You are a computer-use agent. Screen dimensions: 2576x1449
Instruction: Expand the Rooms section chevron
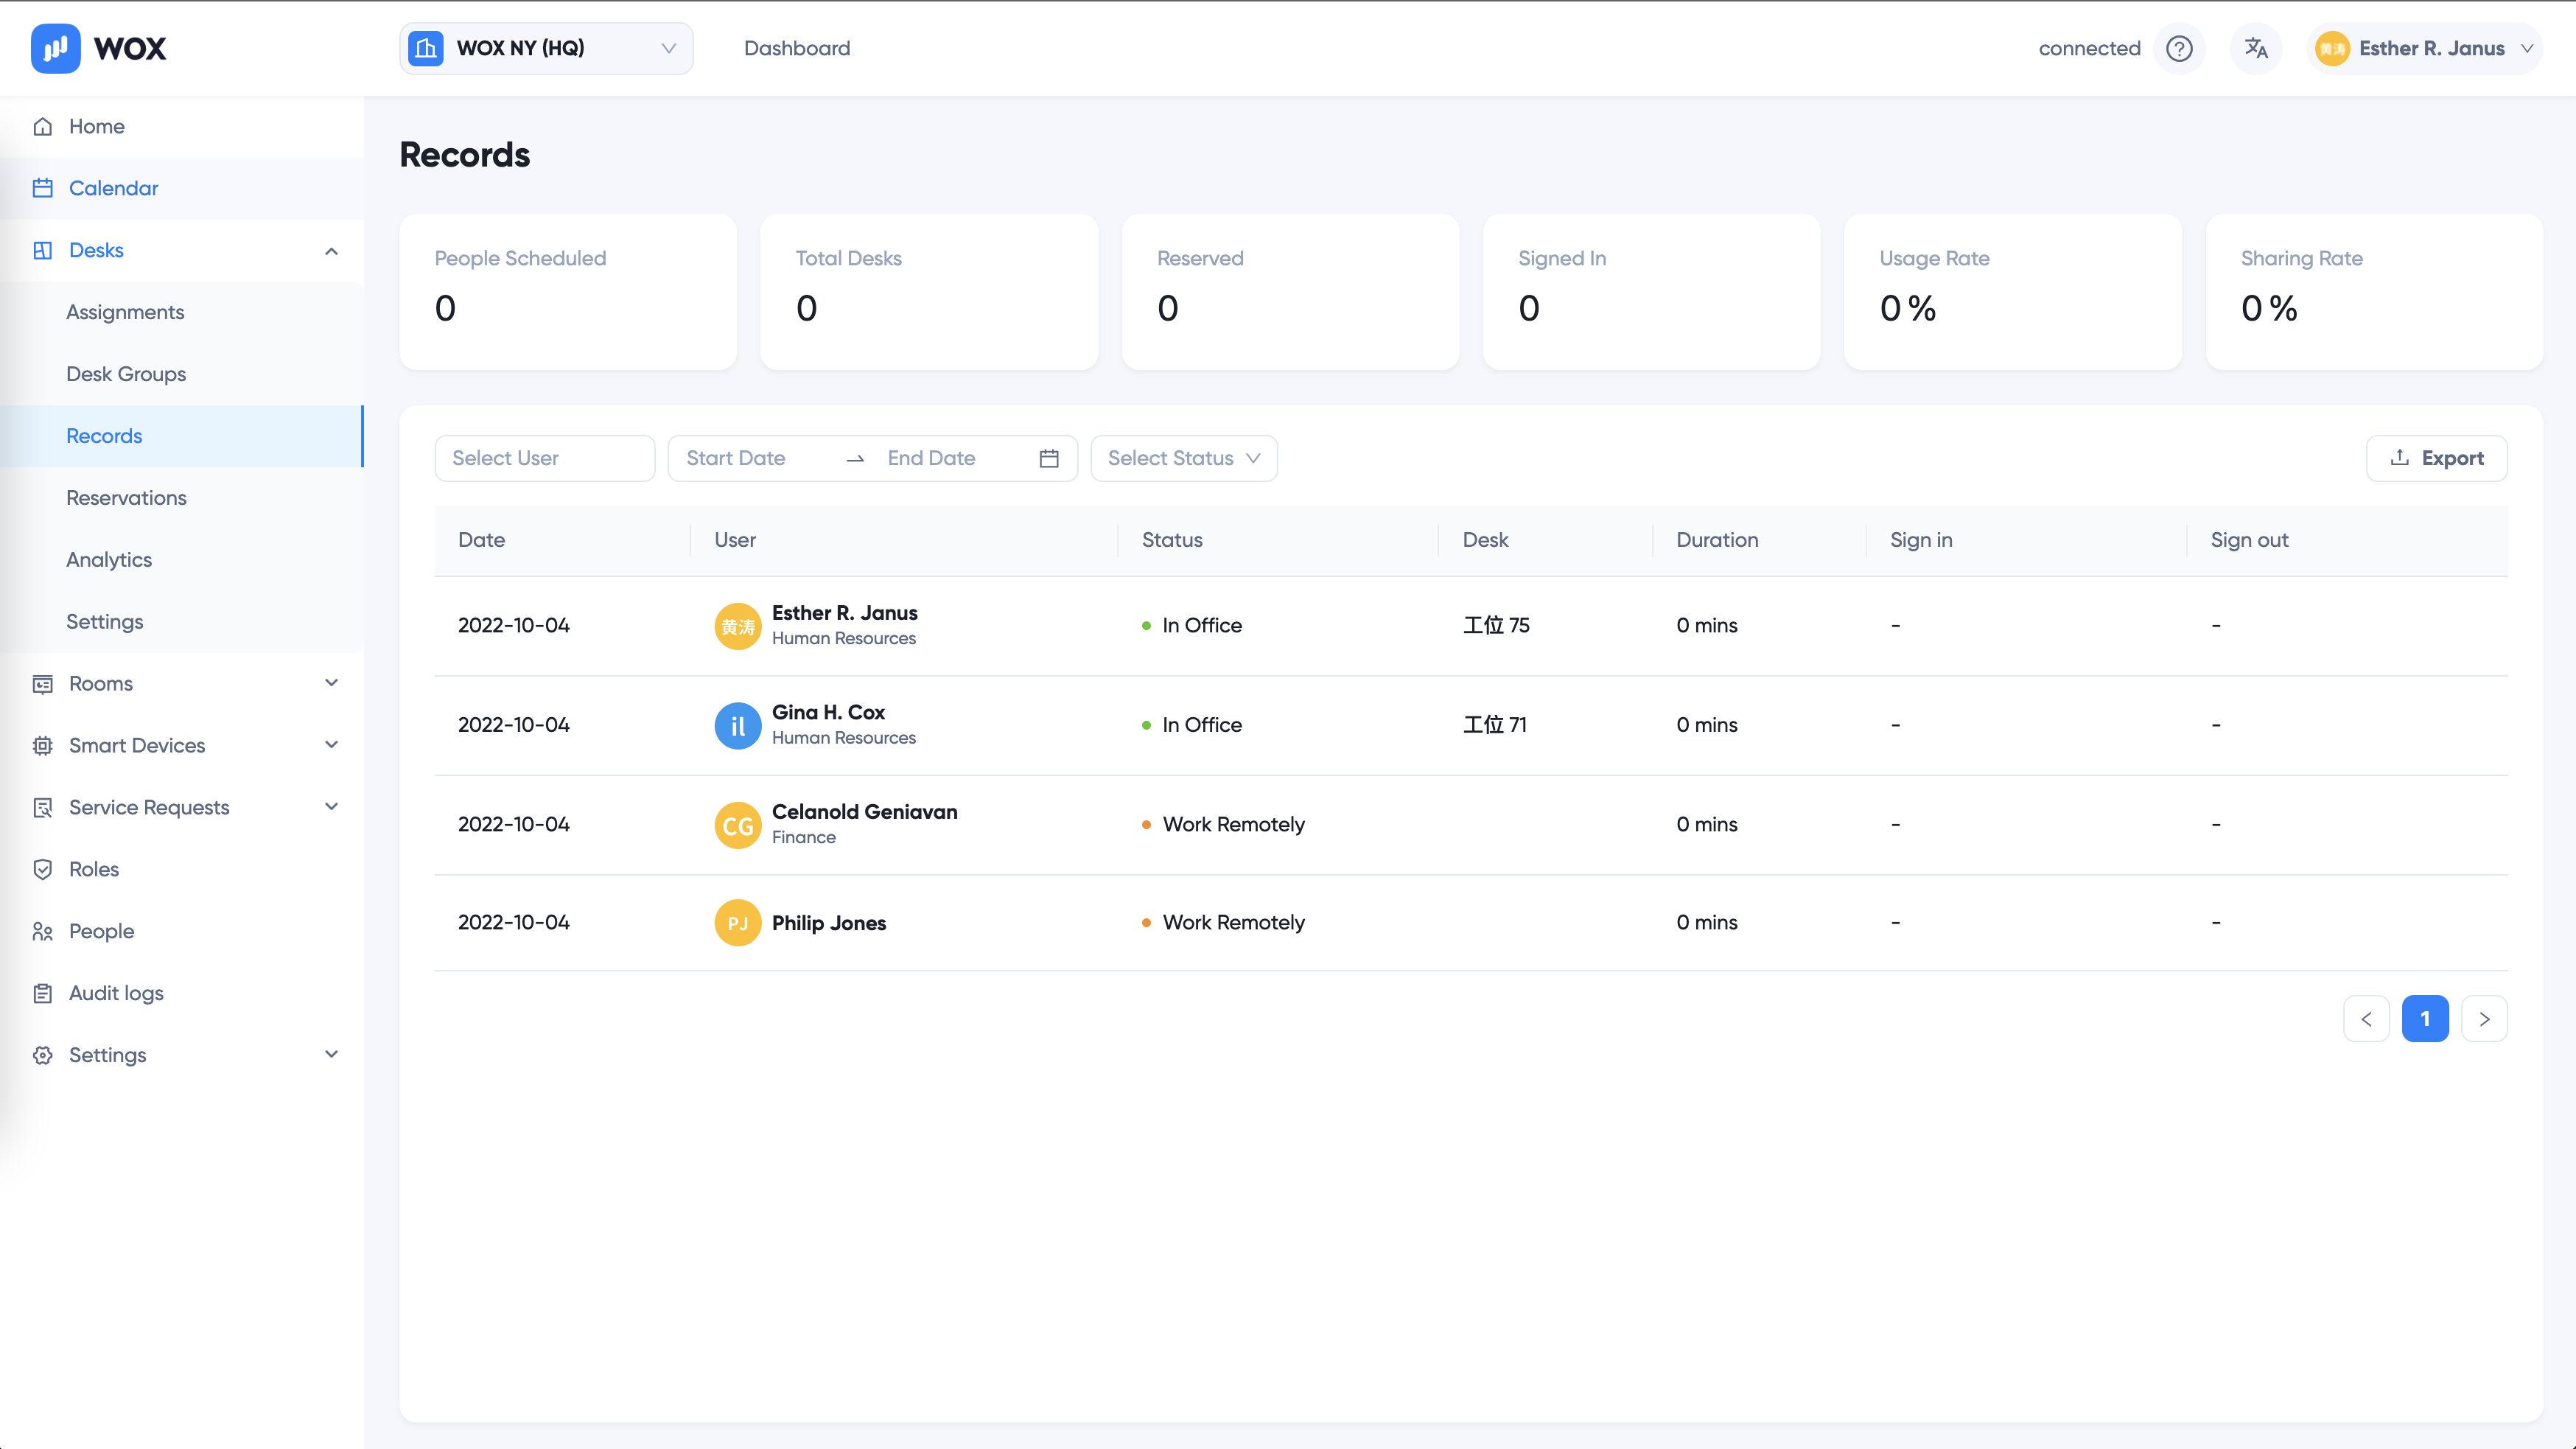click(x=331, y=683)
